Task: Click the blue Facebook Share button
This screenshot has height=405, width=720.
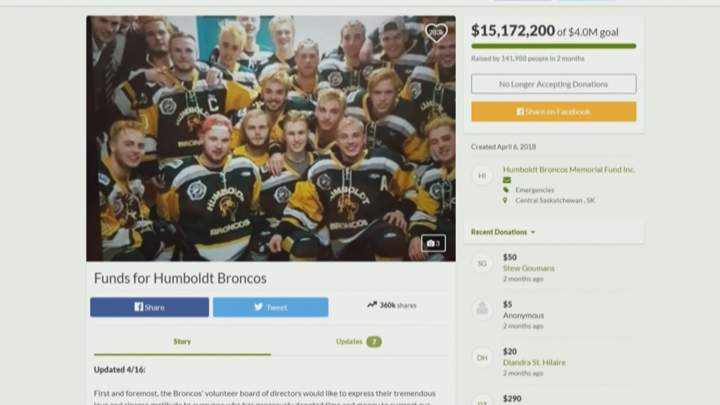Action: [149, 307]
